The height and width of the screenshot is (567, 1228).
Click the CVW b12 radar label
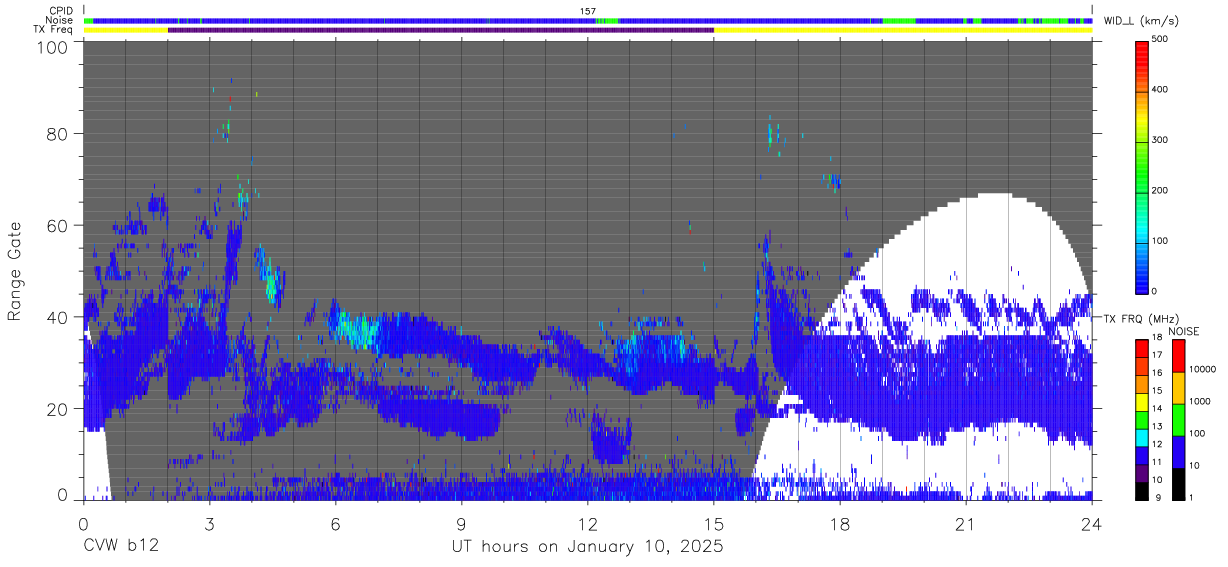120,547
